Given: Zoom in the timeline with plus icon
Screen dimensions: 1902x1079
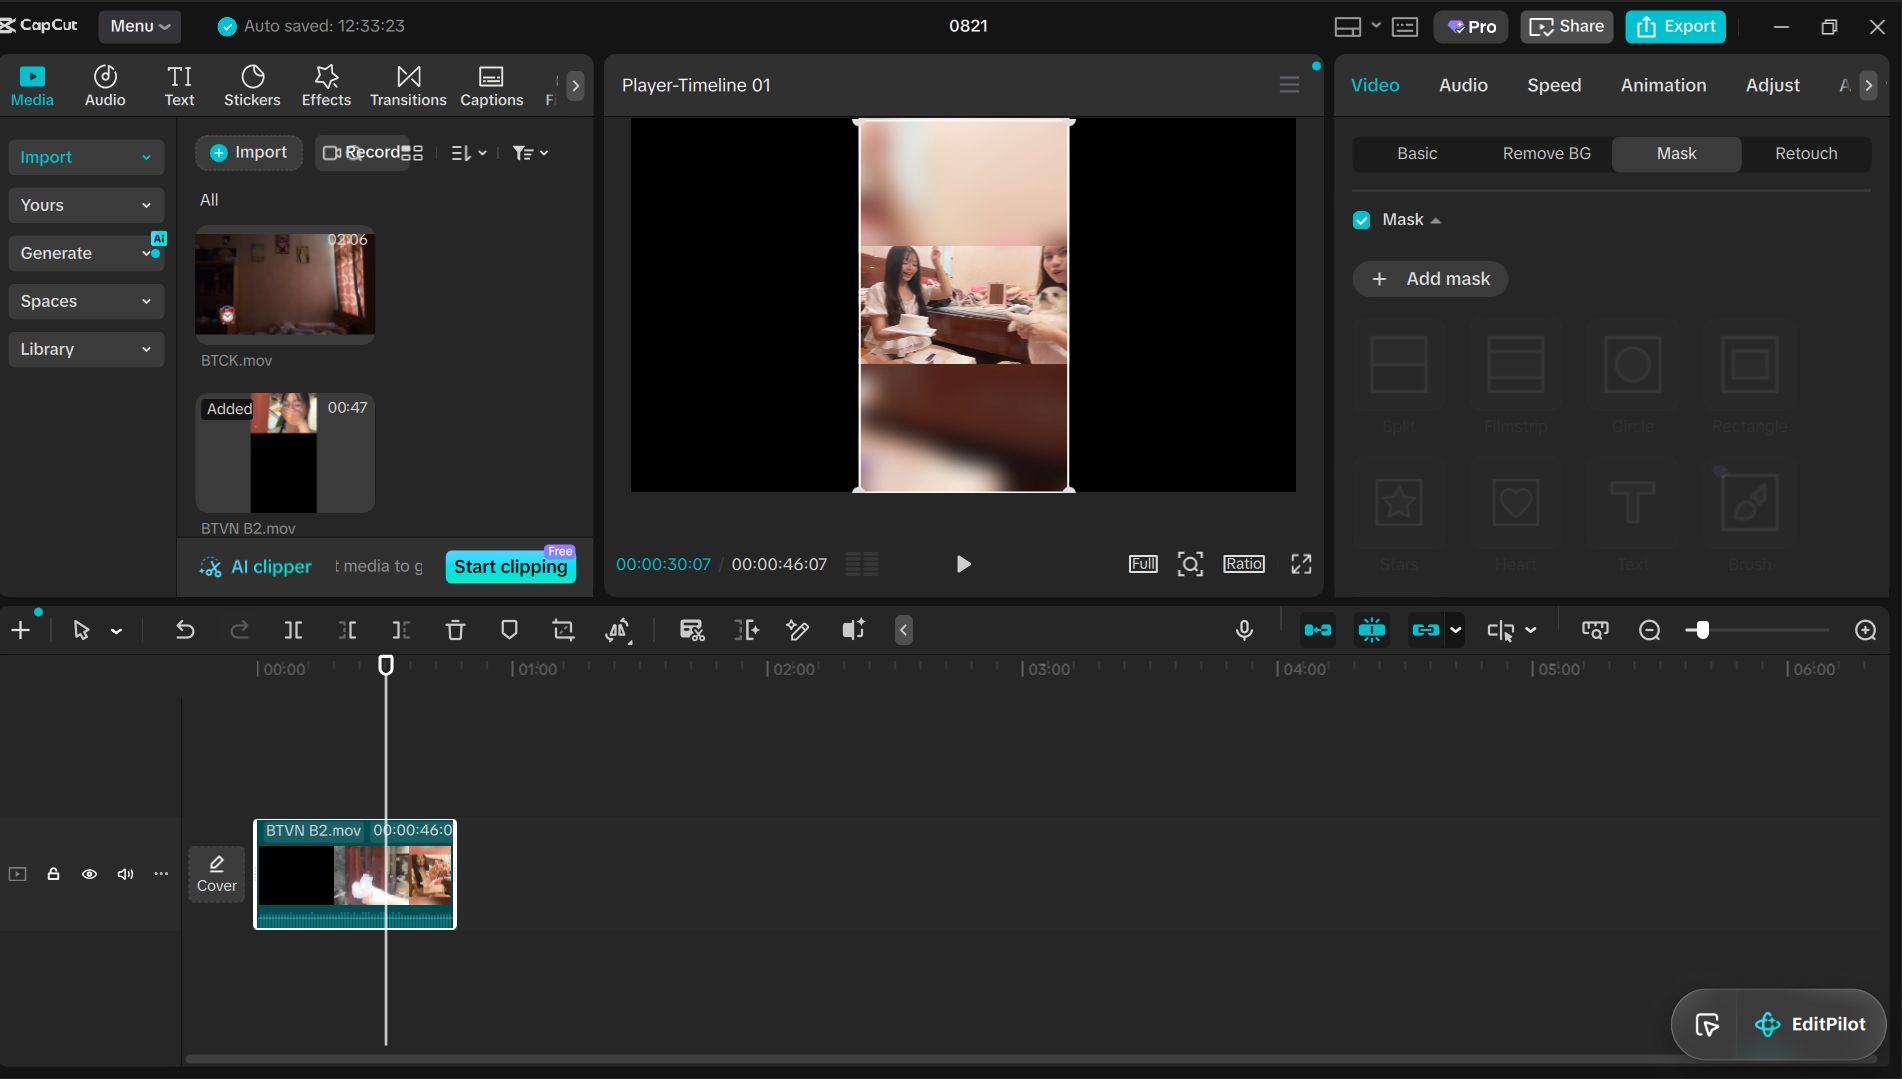Looking at the screenshot, I should coord(1866,630).
